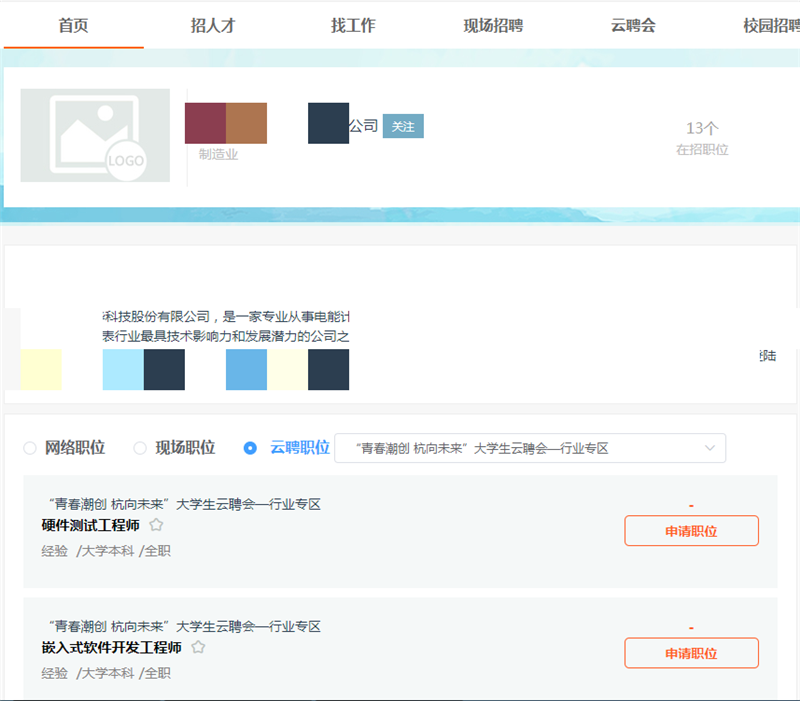Open the 现场招聘 navigation tab
The height and width of the screenshot is (701, 800).
pos(493,26)
